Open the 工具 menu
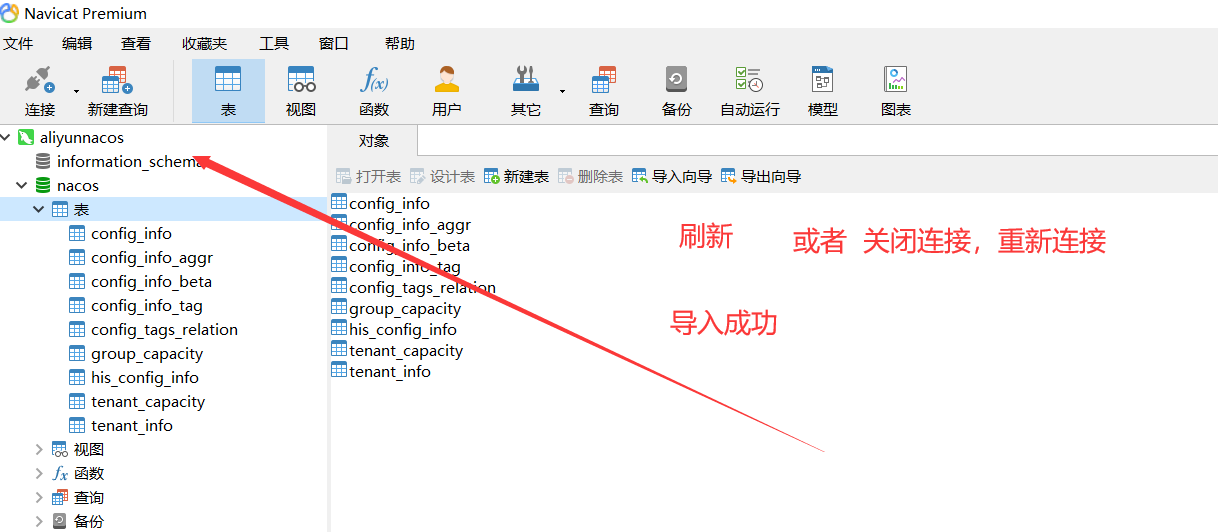Image resolution: width=1218 pixels, height=532 pixels. 274,43
